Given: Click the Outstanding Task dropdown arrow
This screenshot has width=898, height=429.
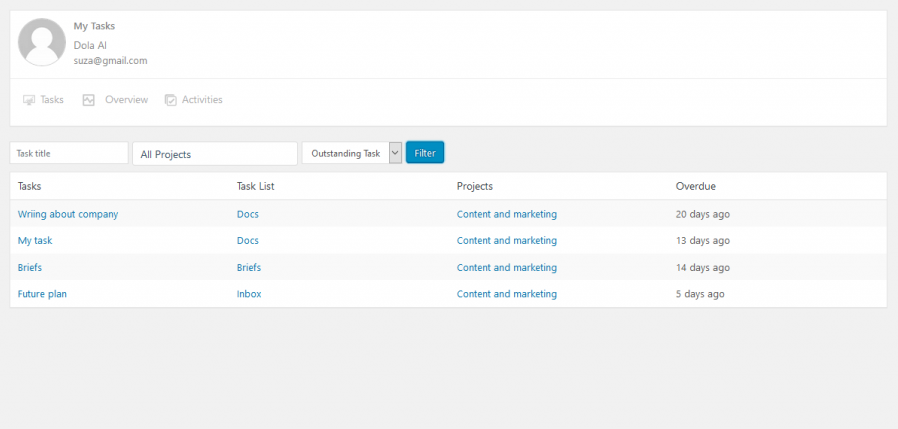Looking at the screenshot, I should coord(395,153).
